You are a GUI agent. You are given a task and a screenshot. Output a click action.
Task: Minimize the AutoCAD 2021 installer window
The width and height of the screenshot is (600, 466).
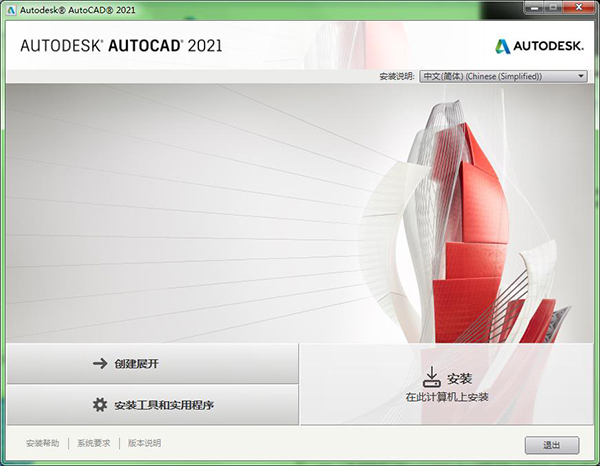pos(535,8)
